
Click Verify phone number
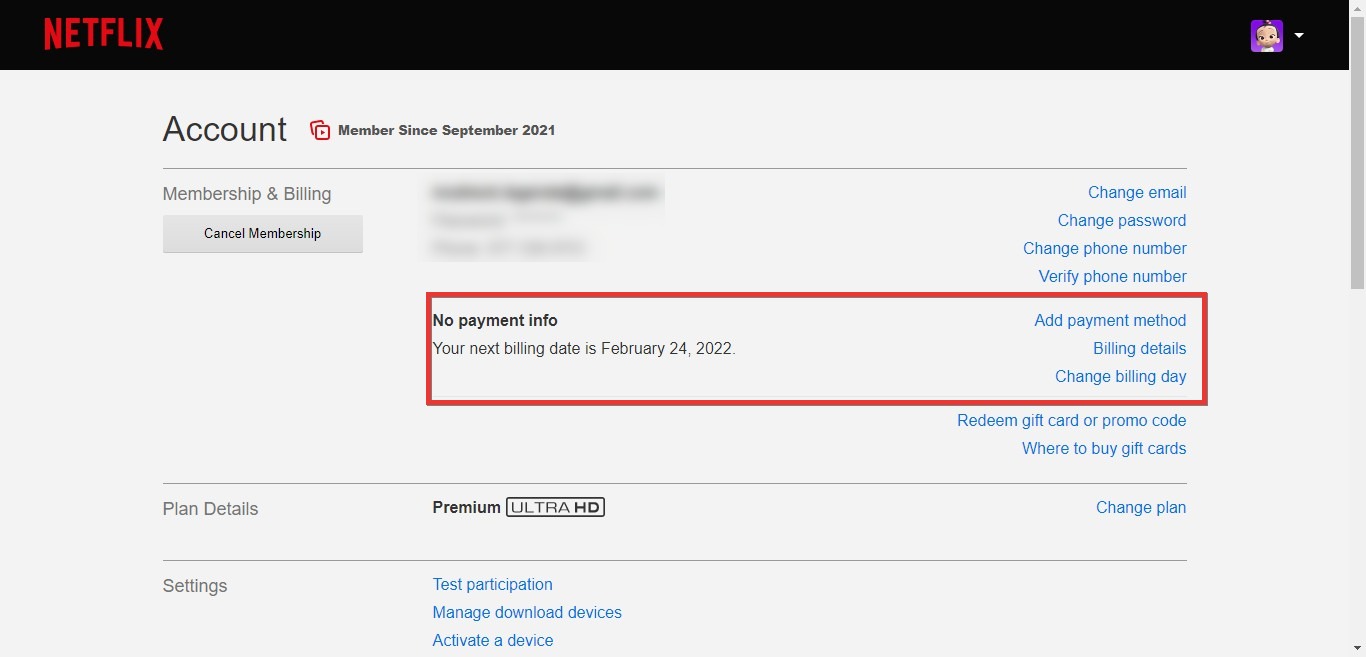point(1112,276)
